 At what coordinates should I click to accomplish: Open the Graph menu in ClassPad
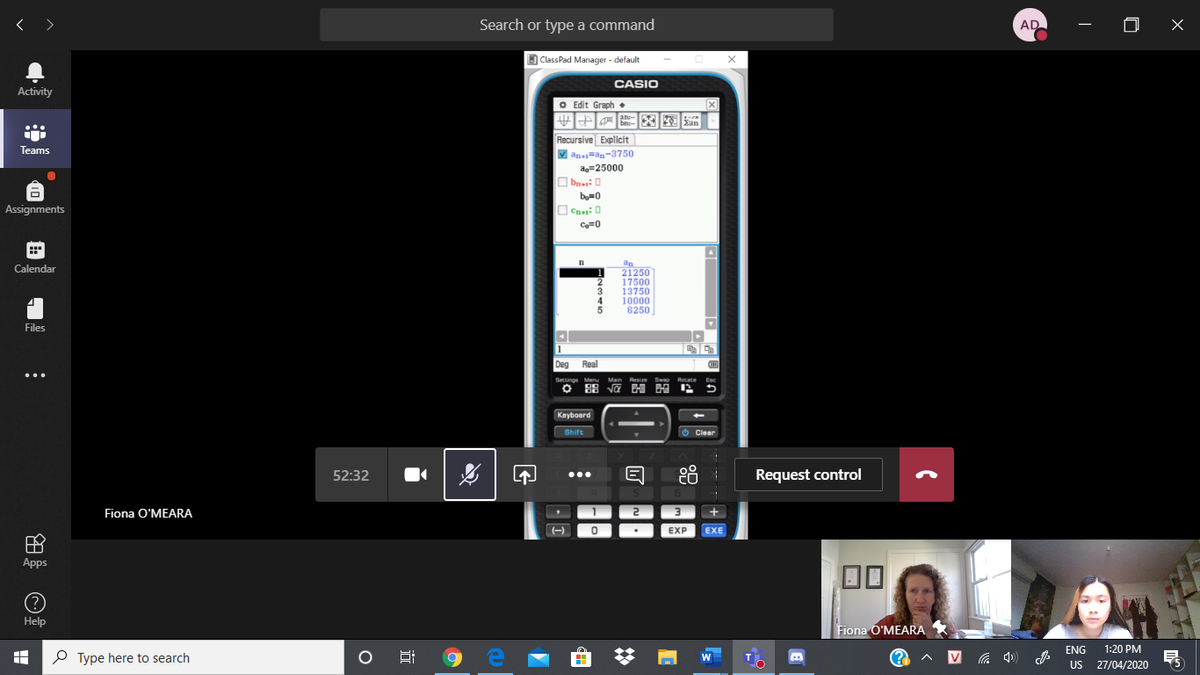click(x=604, y=105)
